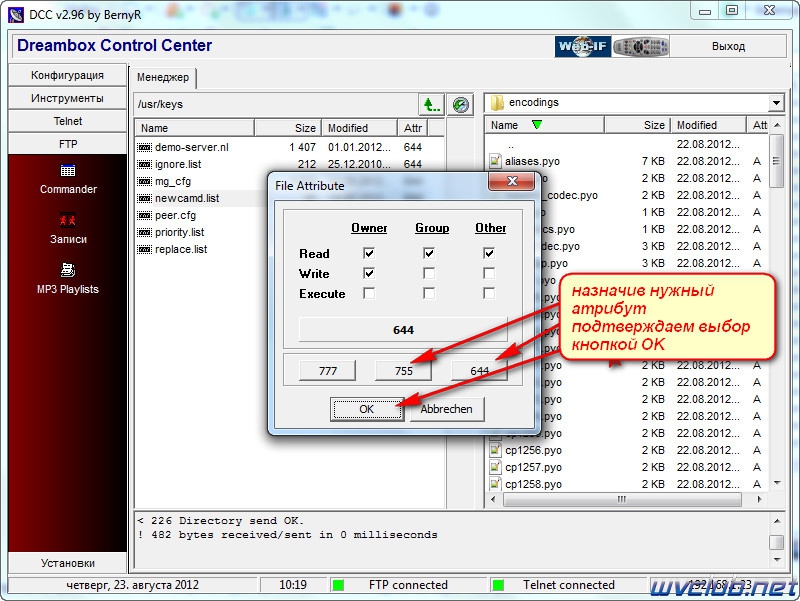Toggle Group Read permission checkbox
The height and width of the screenshot is (601, 800).
[x=429, y=253]
